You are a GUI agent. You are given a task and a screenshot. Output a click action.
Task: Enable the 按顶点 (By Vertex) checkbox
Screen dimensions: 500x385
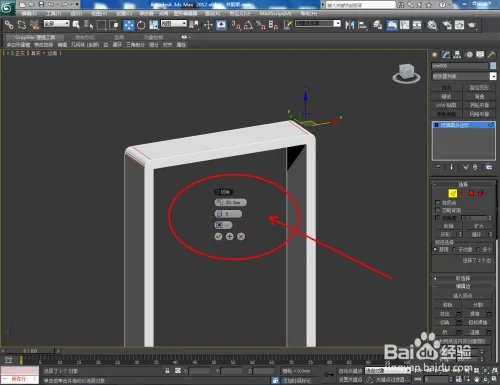point(437,202)
